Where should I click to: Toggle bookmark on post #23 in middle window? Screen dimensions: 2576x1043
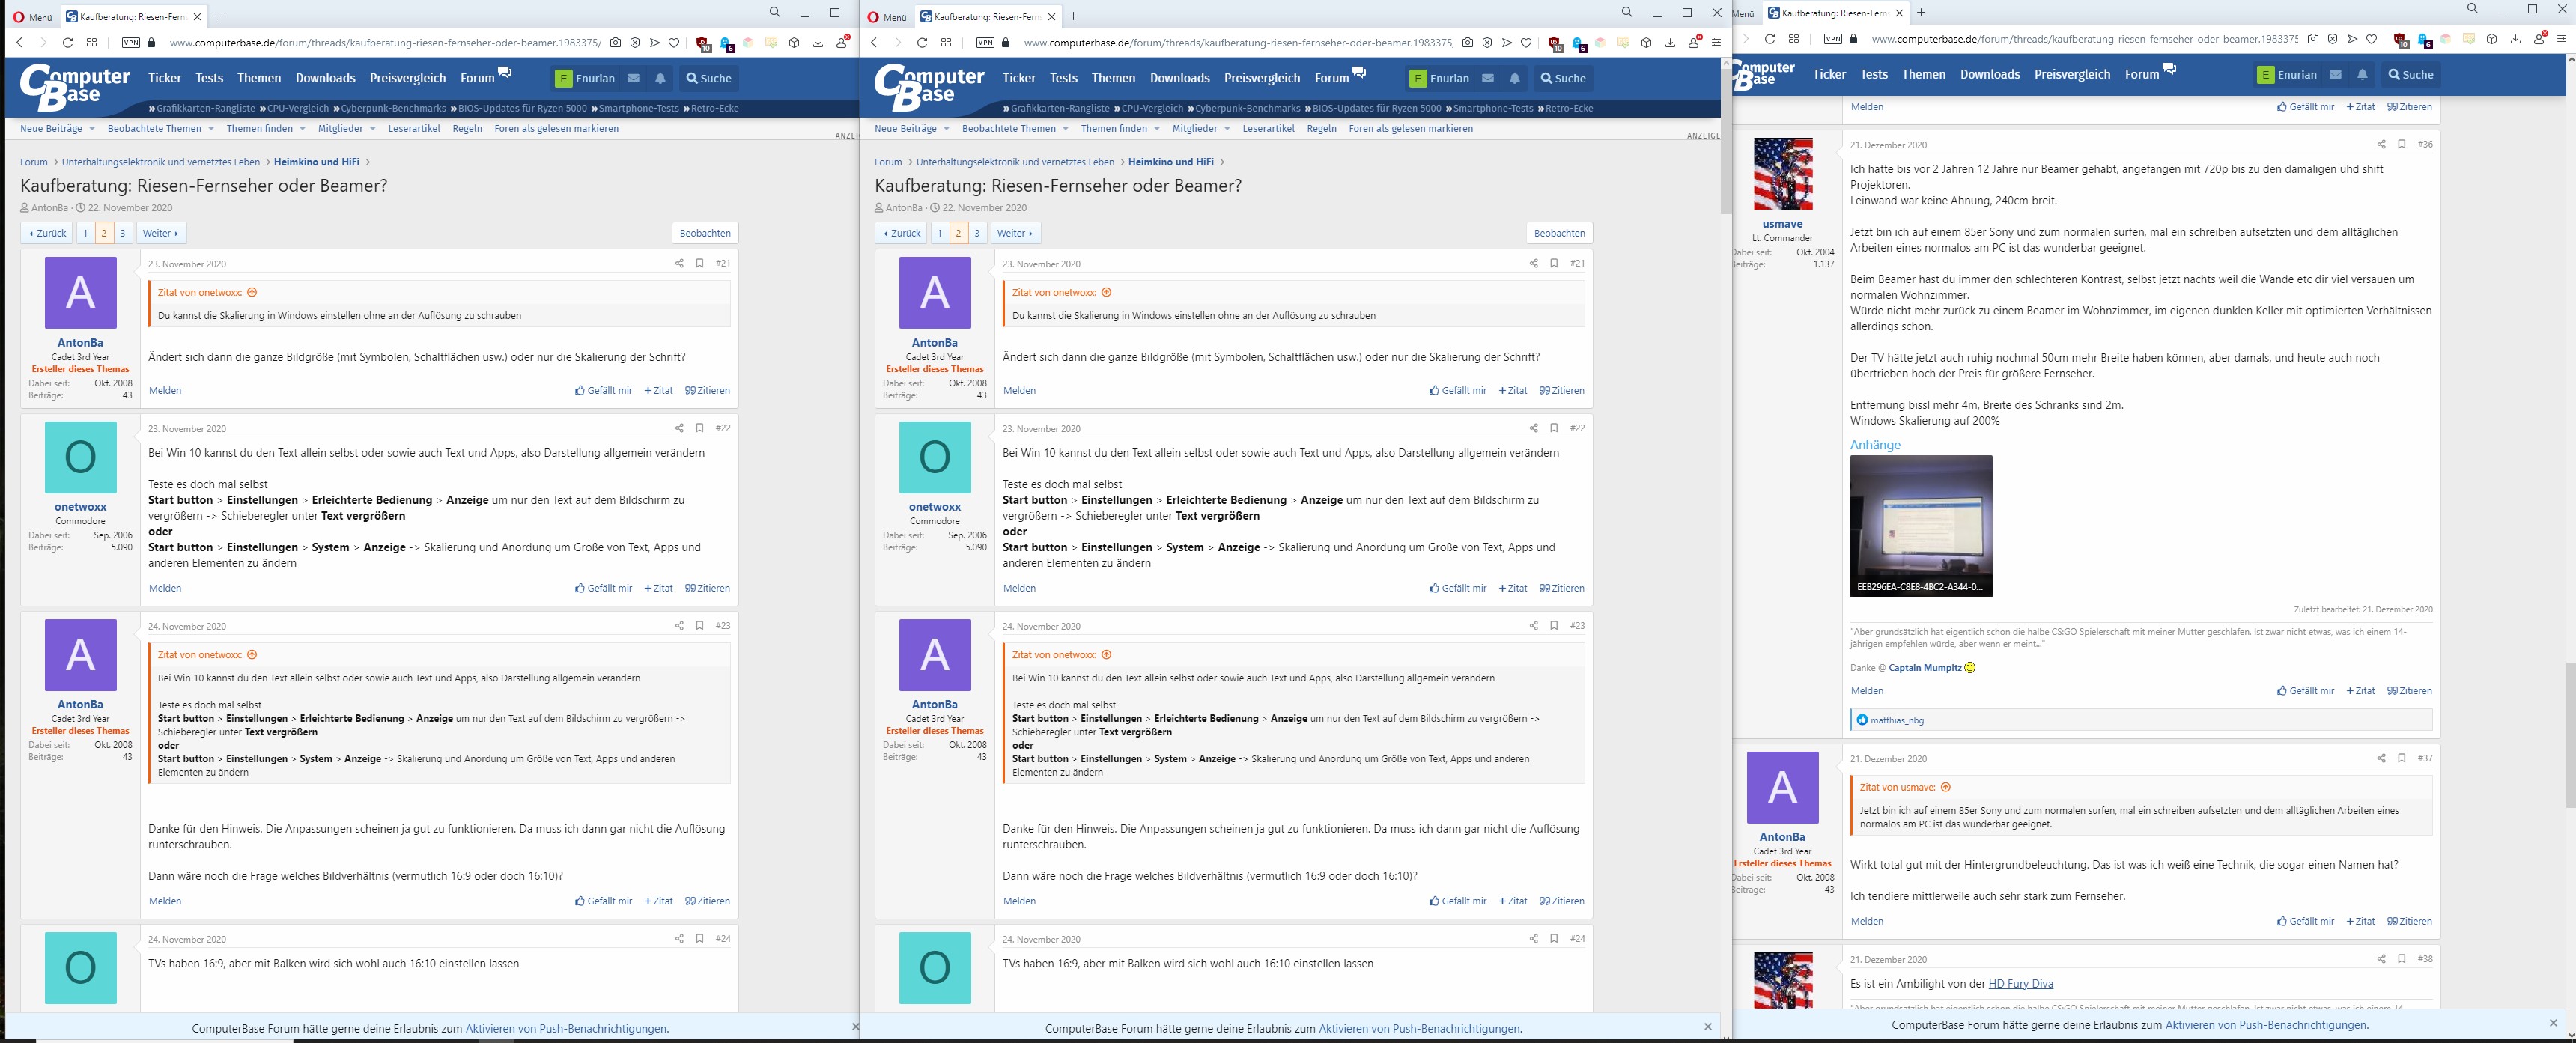click(1553, 625)
